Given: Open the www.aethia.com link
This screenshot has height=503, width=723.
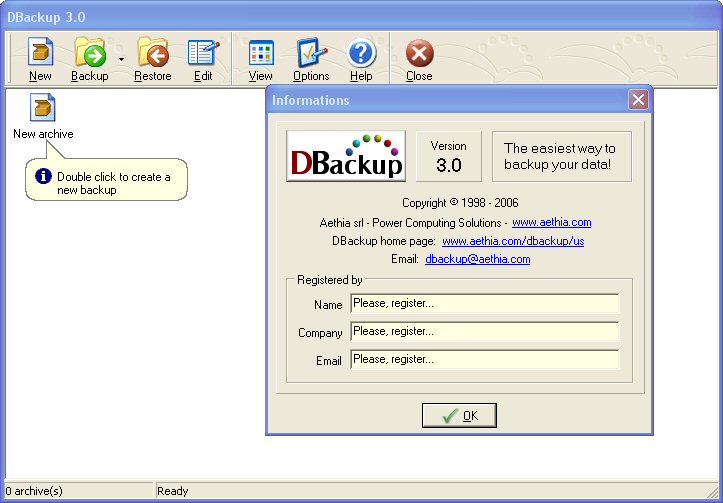Looking at the screenshot, I should pos(551,222).
